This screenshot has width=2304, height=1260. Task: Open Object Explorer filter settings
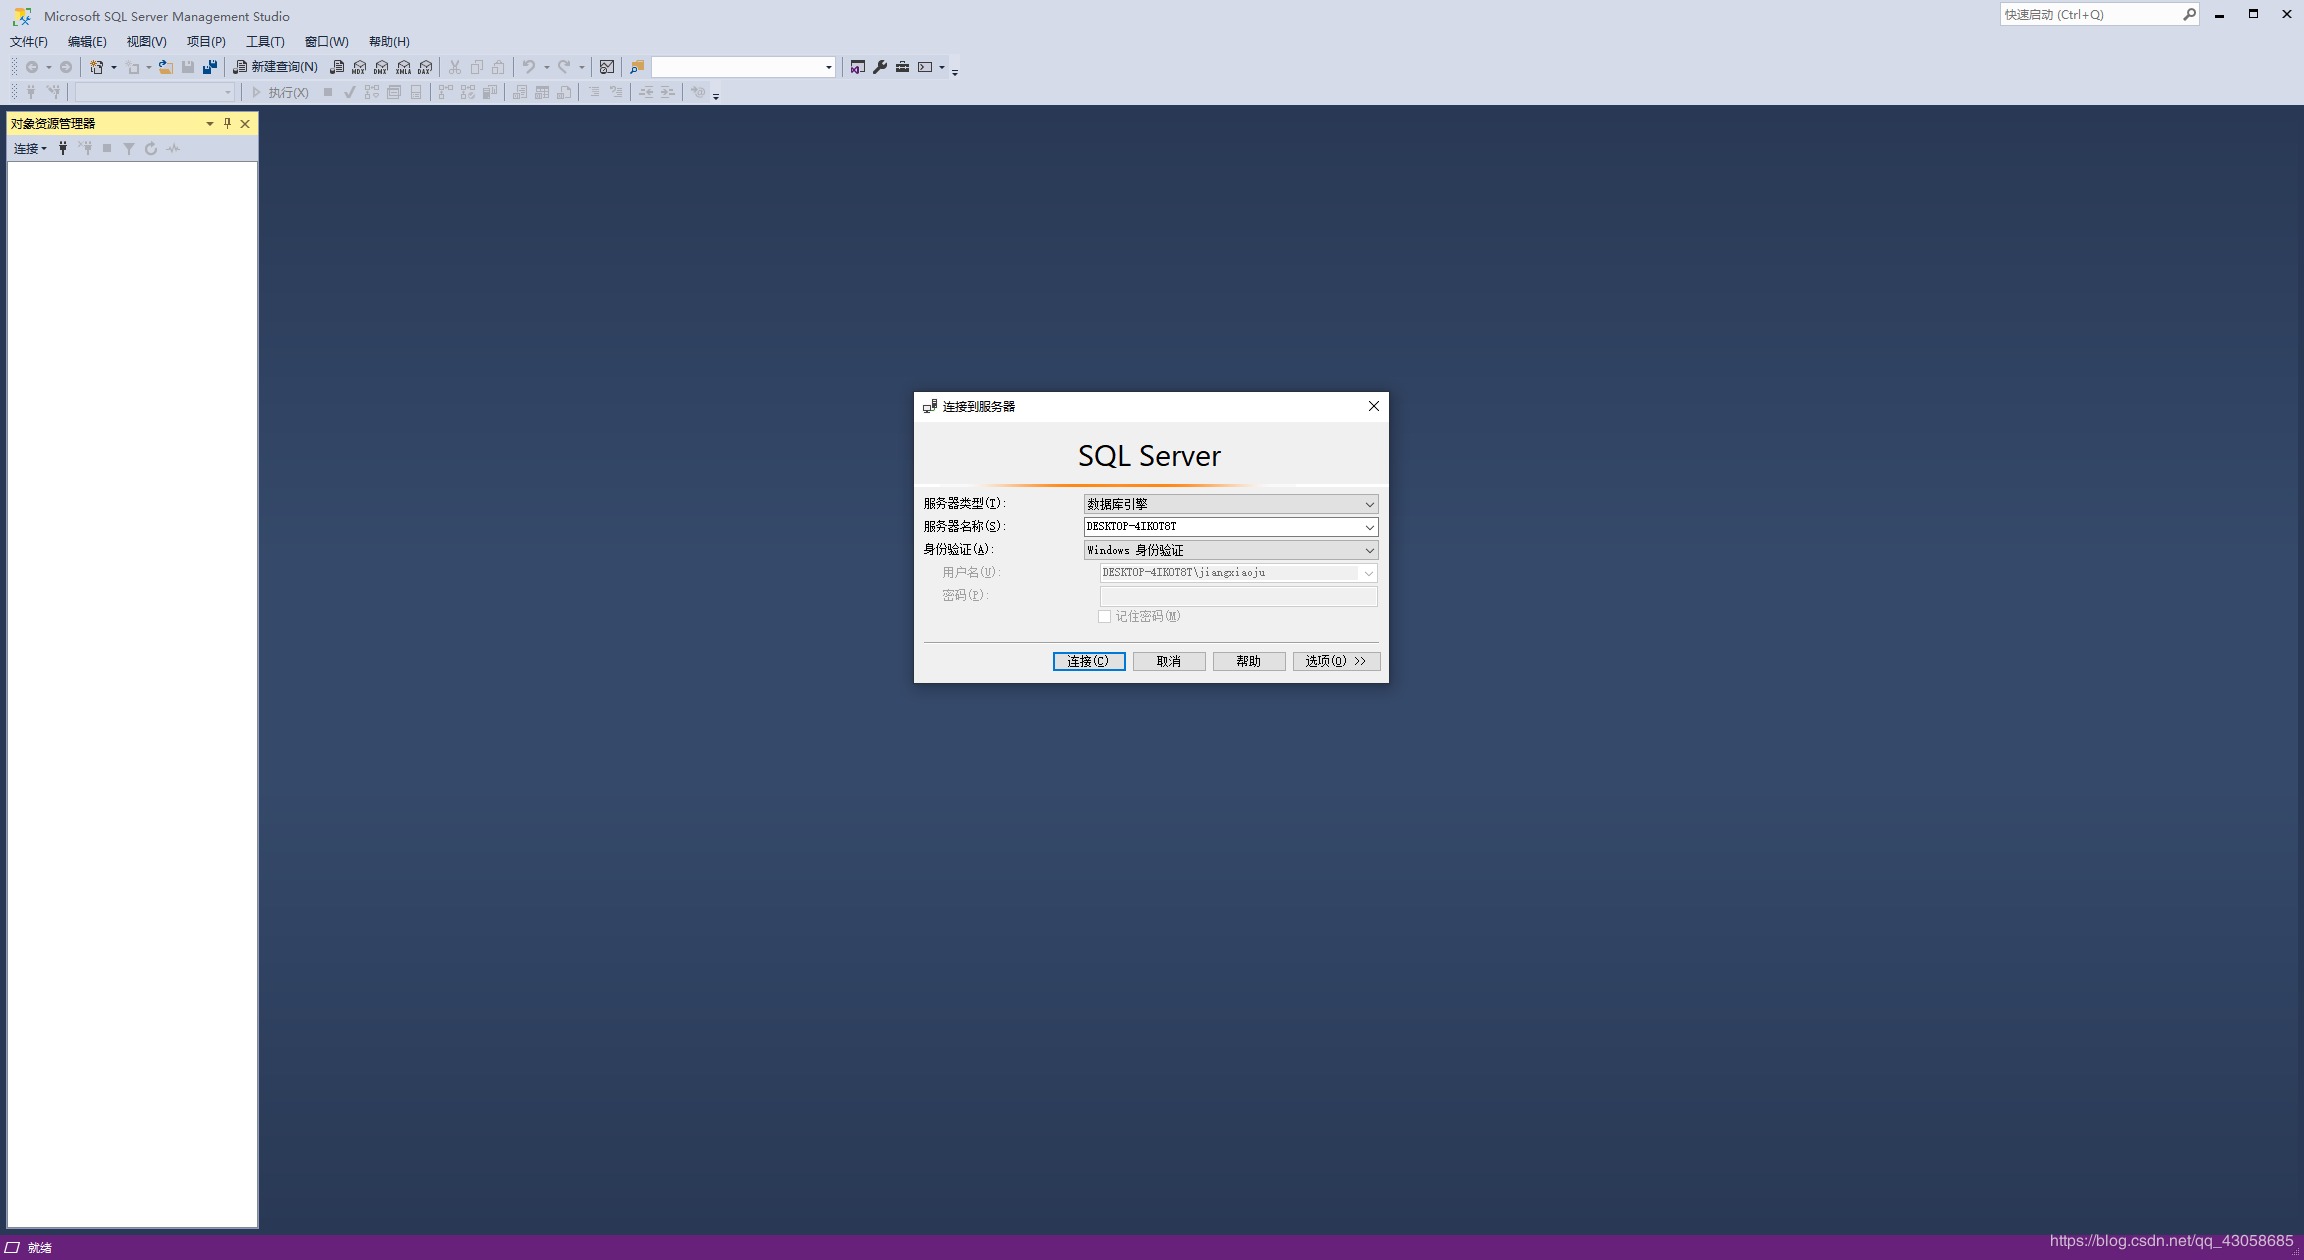tap(129, 148)
